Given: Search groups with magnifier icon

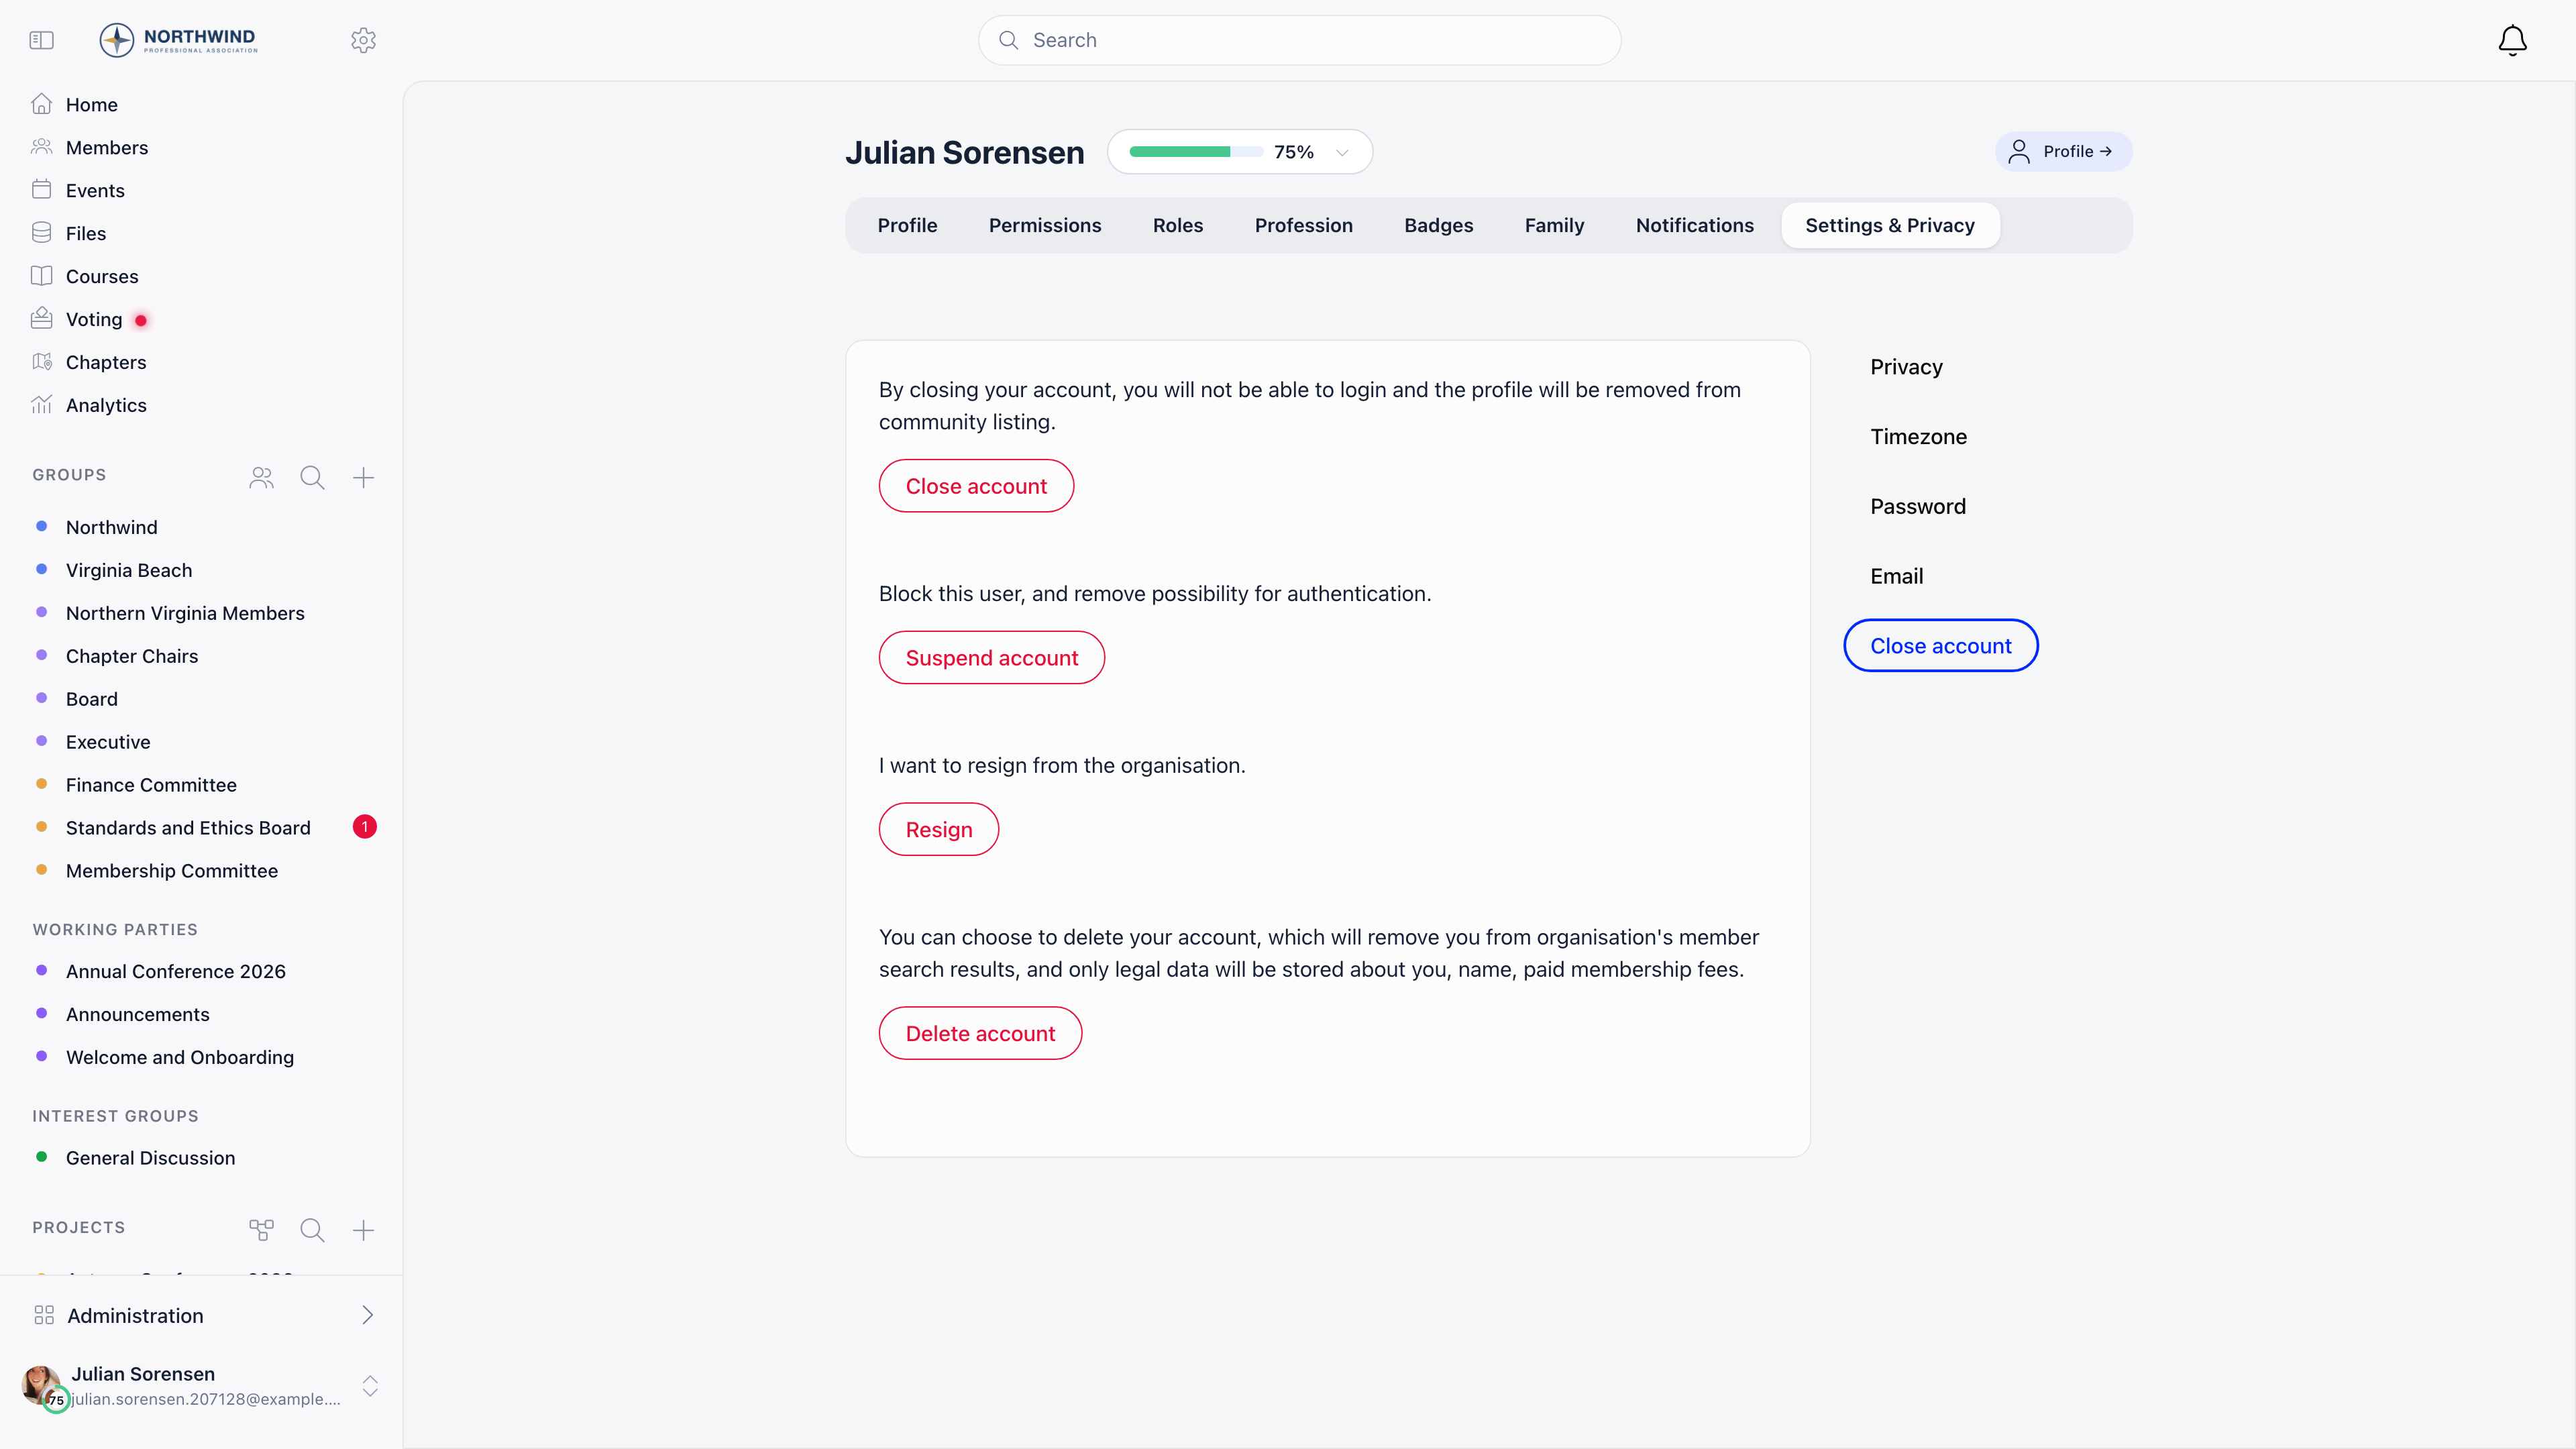Looking at the screenshot, I should click(x=312, y=477).
